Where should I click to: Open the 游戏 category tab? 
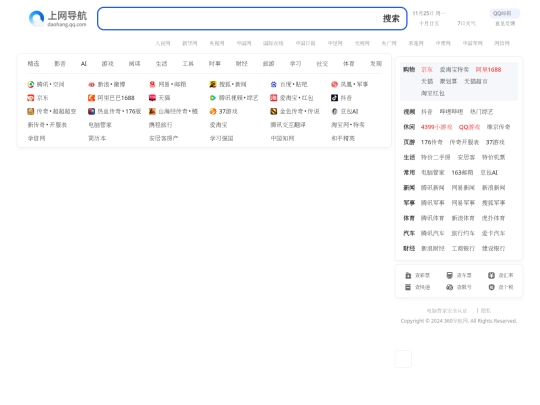click(x=107, y=64)
